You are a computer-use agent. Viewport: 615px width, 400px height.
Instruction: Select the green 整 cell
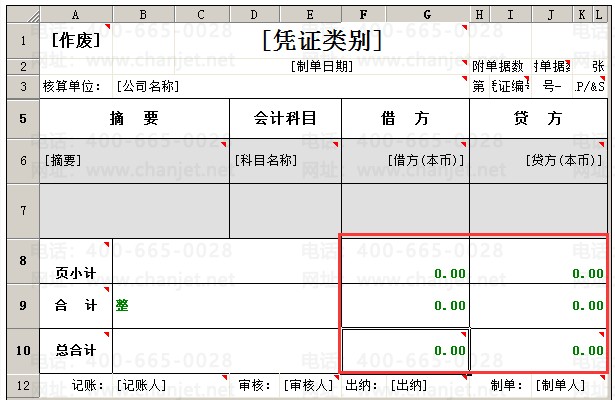click(227, 306)
